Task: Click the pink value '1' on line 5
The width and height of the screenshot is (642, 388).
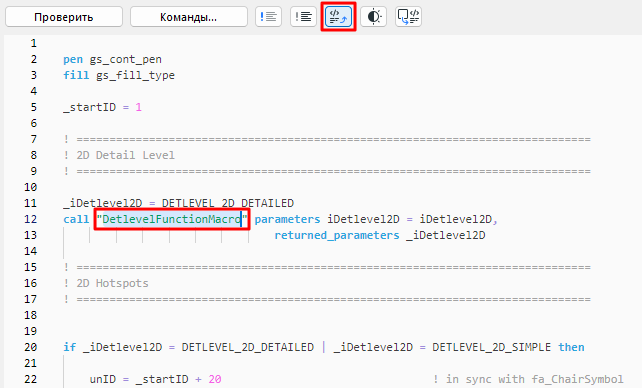Action: 138,107
